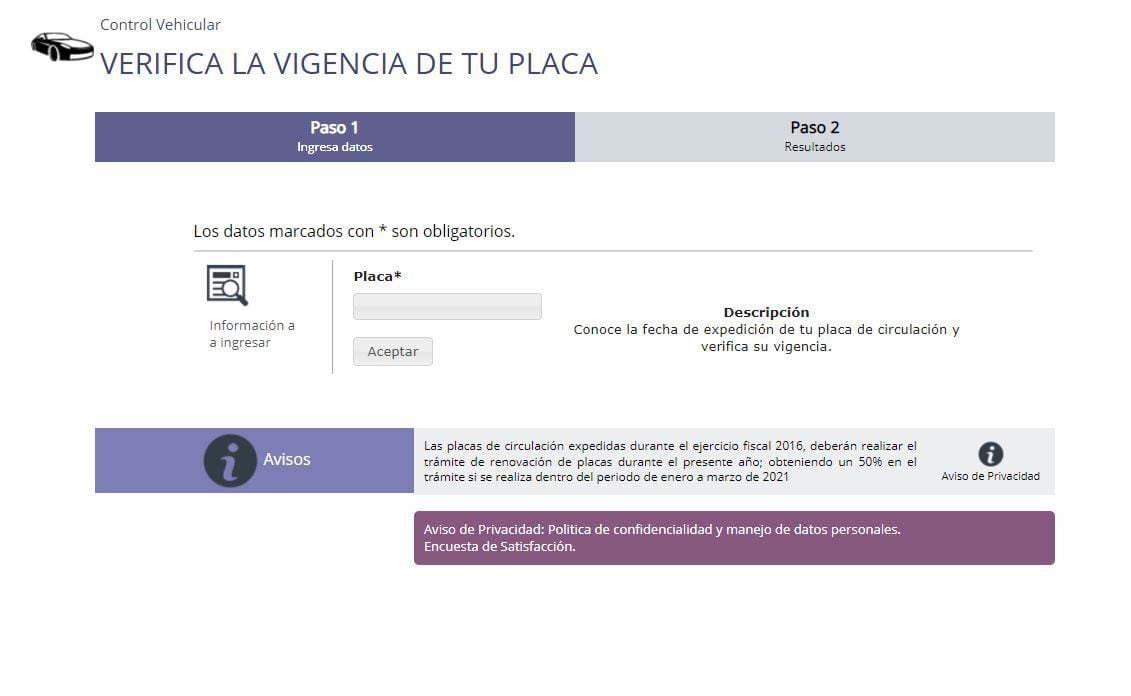
Task: Click the Avisos label in purple banner
Action: (287, 460)
